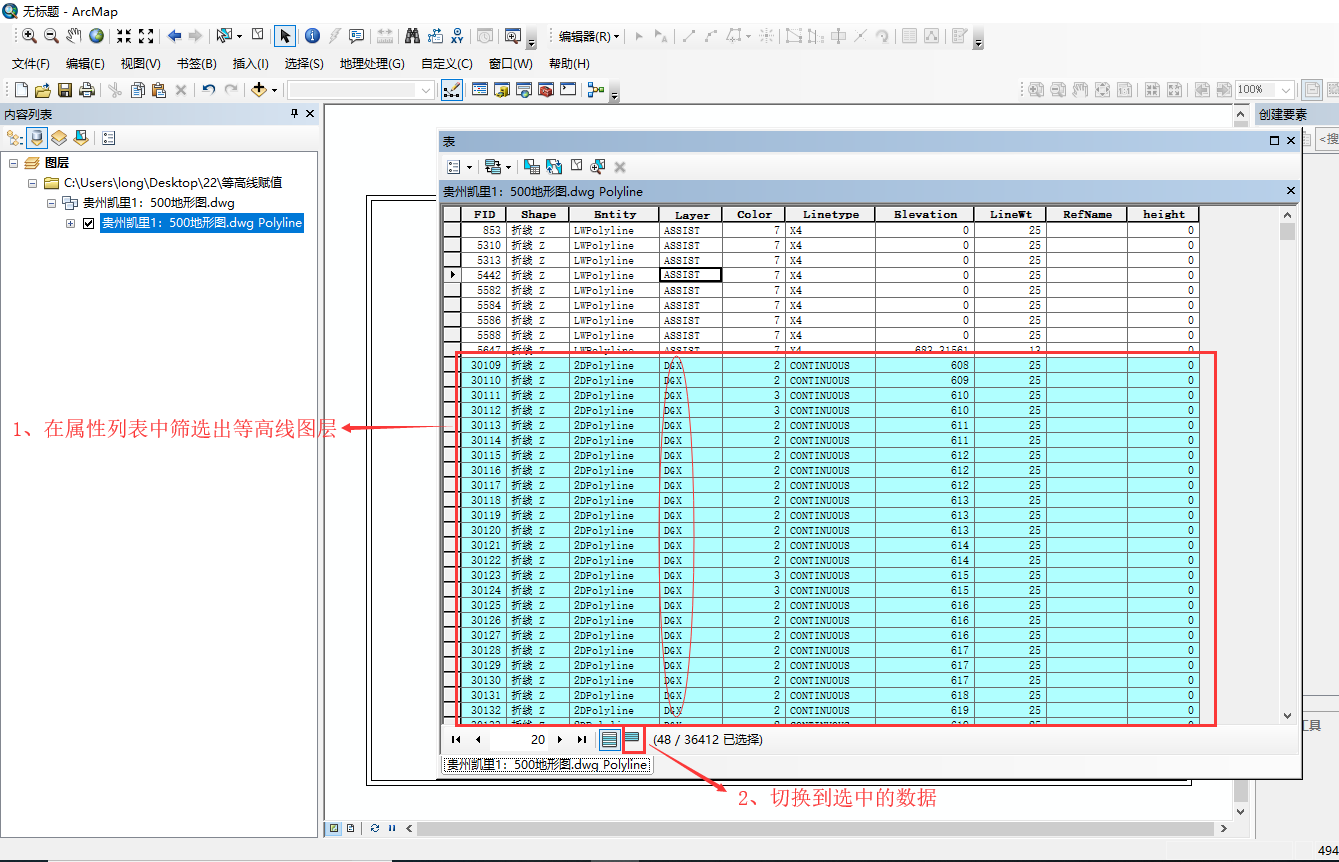This screenshot has height=862, width=1339.
Task: Uncheck the 500地形图.dwg Polyline layer checkbox
Action: [x=89, y=223]
